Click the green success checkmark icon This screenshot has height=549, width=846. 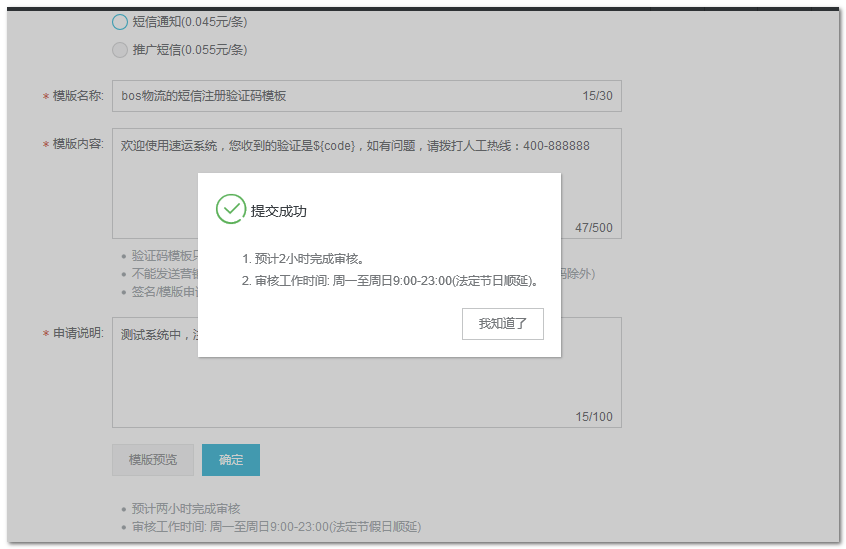pyautogui.click(x=230, y=209)
